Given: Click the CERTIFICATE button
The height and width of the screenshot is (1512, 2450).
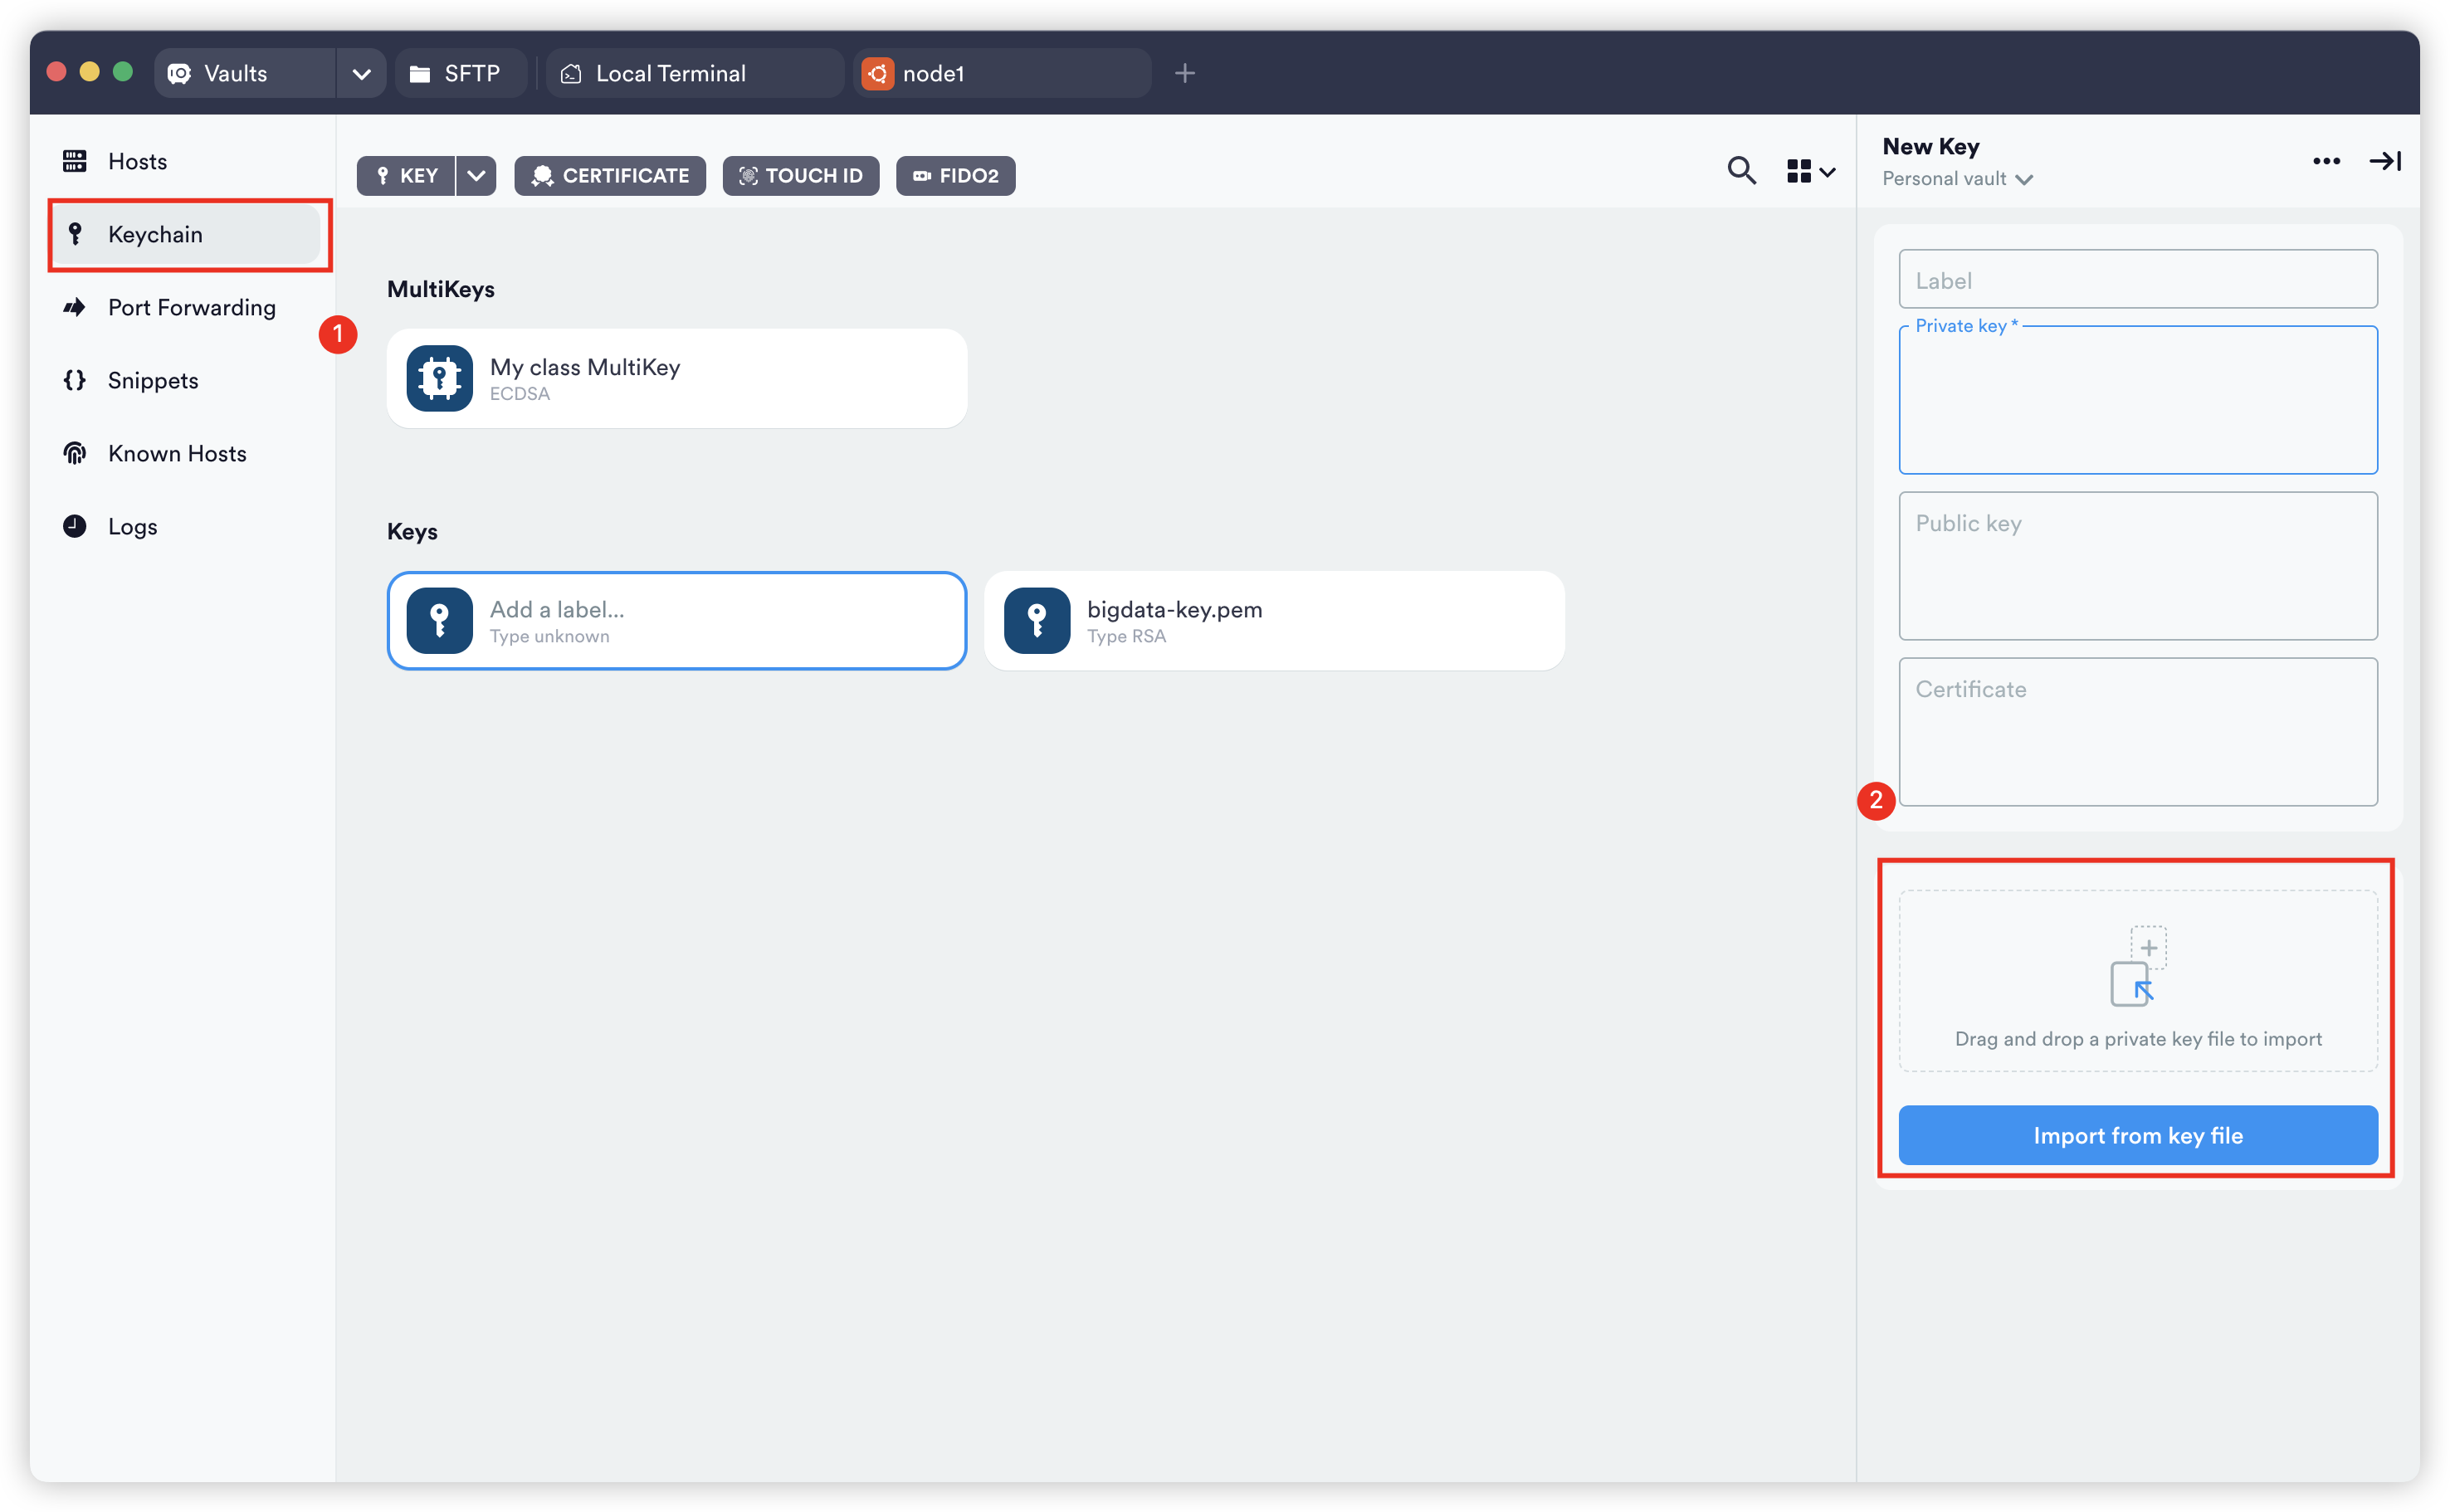Looking at the screenshot, I should tap(610, 176).
